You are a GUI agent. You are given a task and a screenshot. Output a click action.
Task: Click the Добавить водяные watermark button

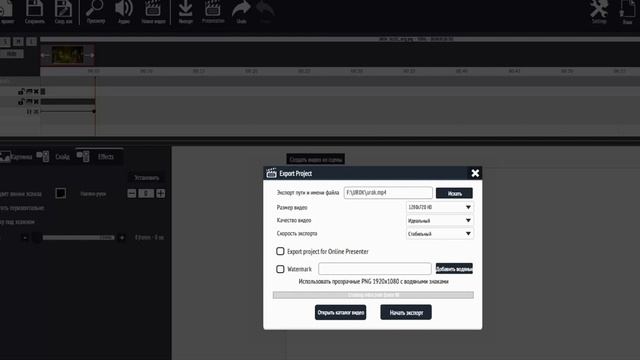point(454,269)
